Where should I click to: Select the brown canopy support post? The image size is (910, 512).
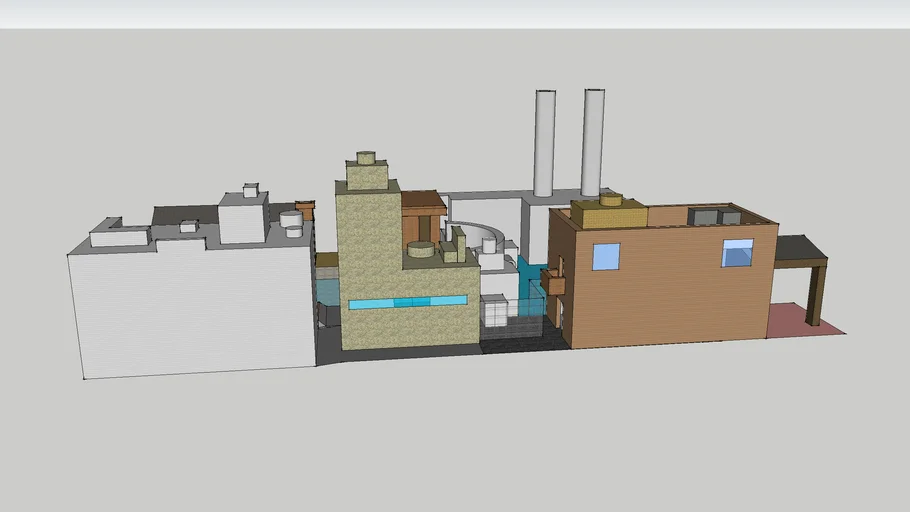(815, 295)
